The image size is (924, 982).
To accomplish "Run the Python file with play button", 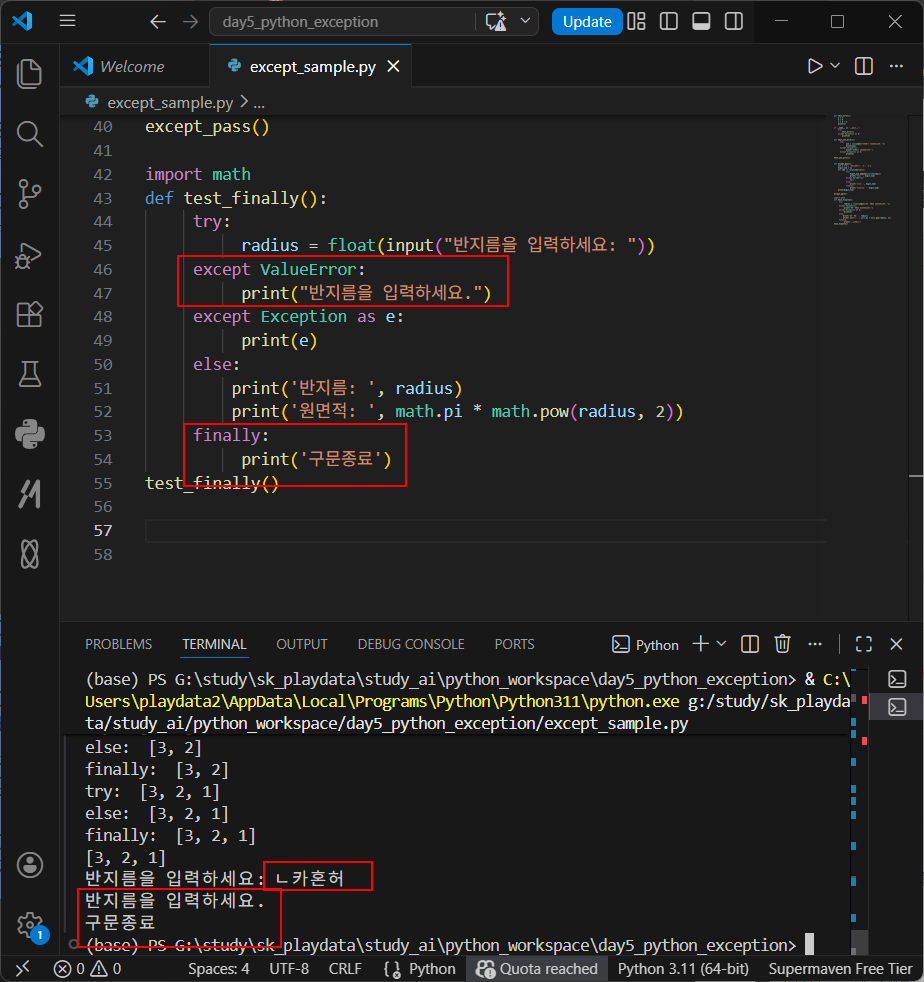I will (x=814, y=66).
